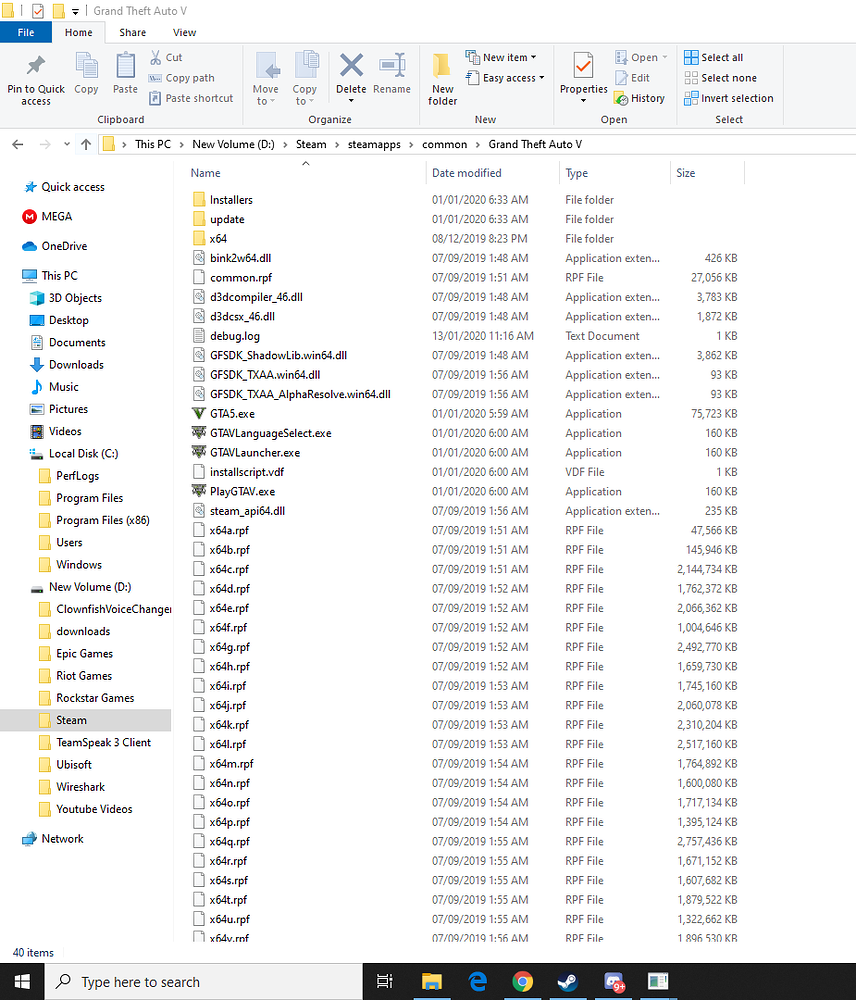This screenshot has width=856, height=1000.
Task: Switch to the Home ribbon tab
Action: 78,33
